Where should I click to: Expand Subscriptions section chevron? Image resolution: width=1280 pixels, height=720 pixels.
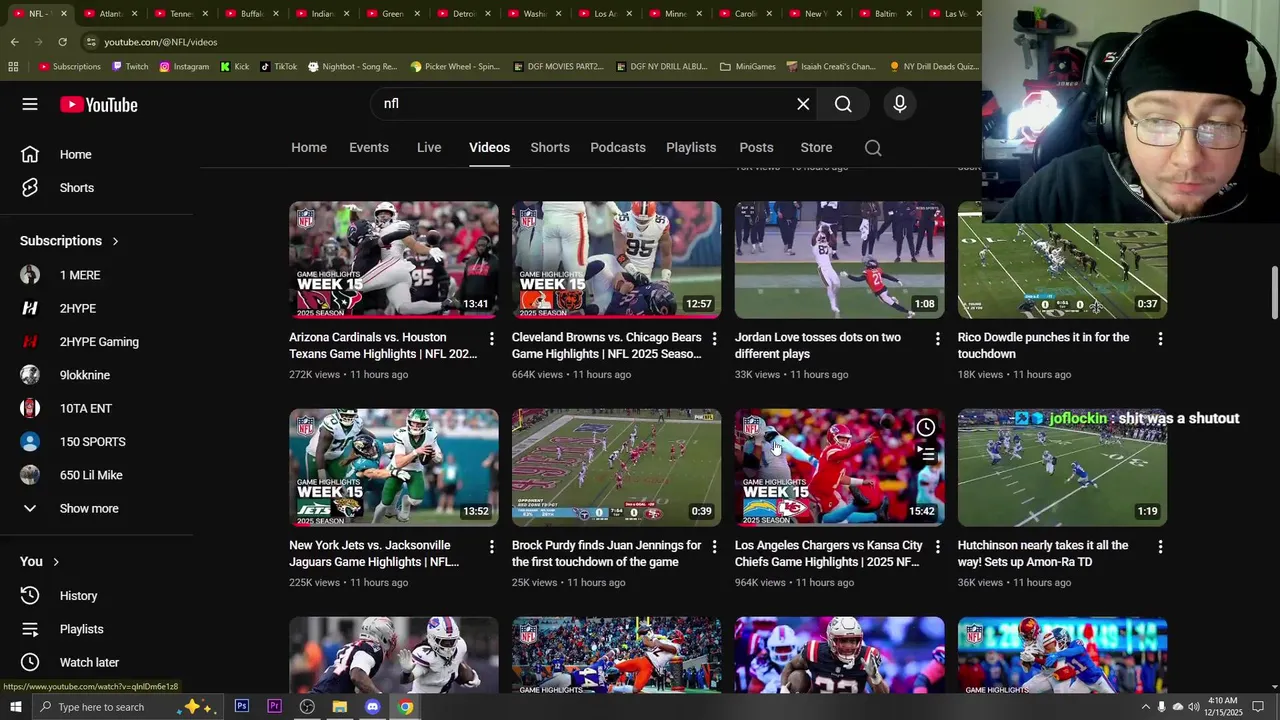tap(115, 241)
